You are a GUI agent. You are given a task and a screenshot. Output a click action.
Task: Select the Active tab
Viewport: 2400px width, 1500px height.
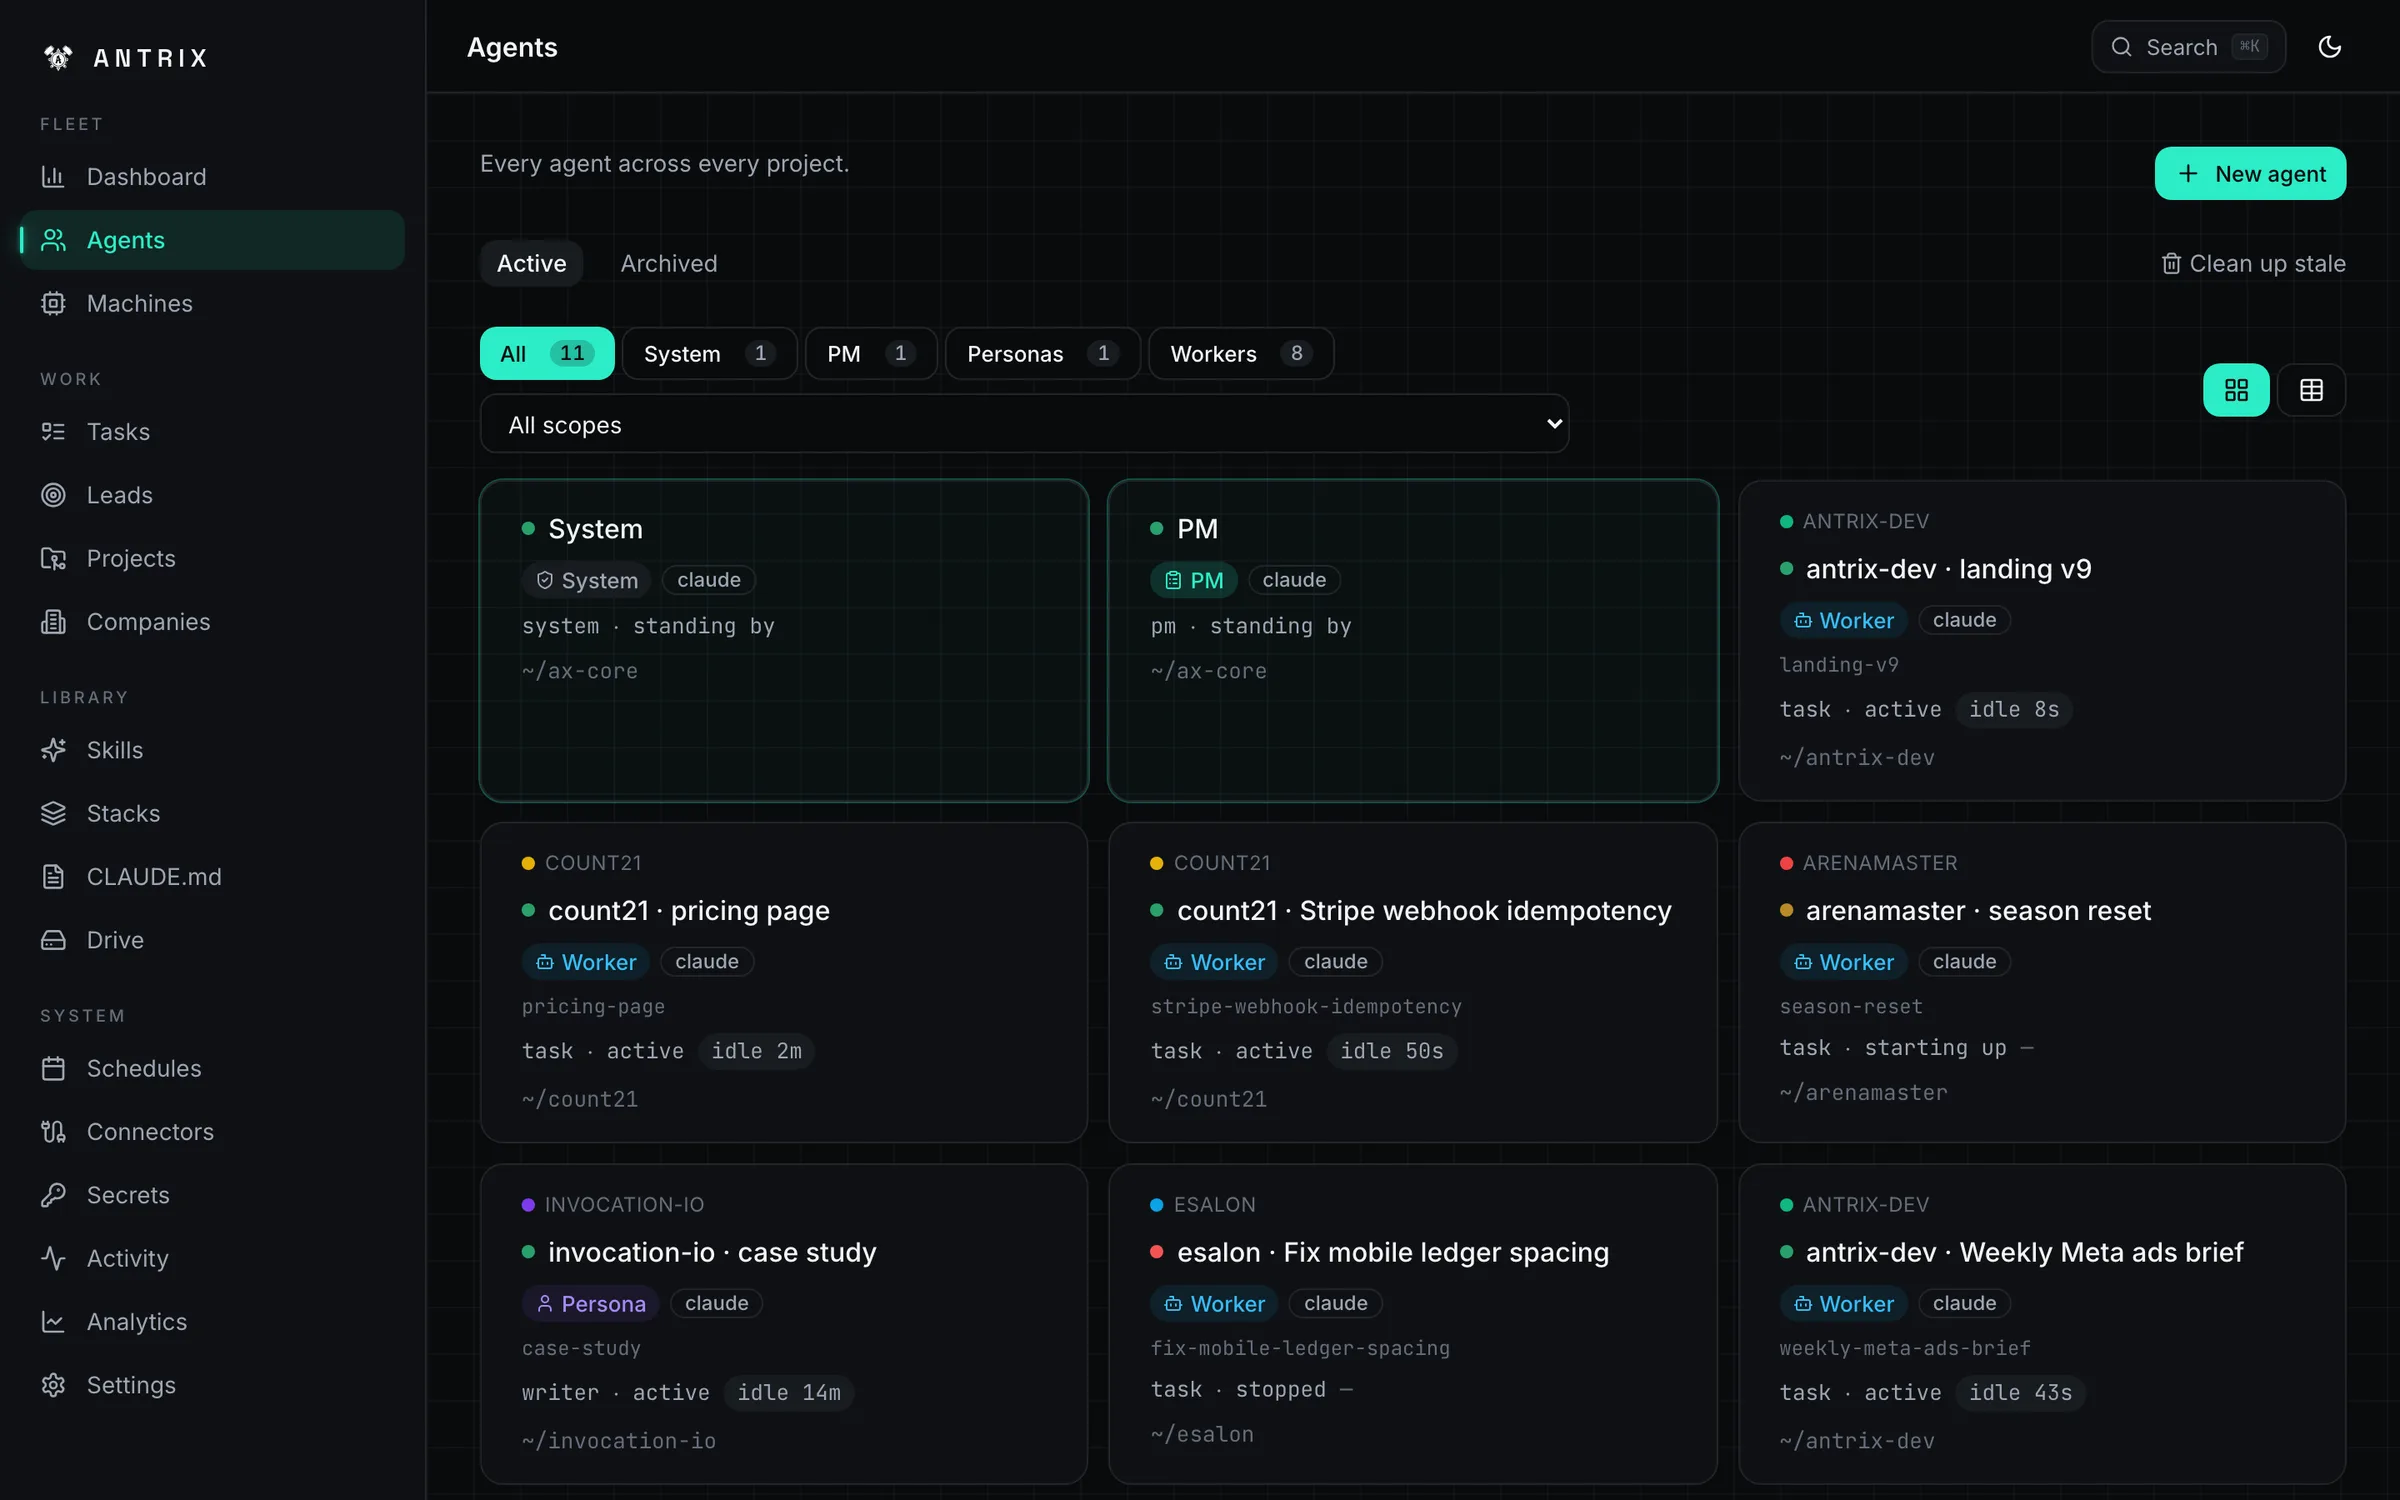click(531, 263)
